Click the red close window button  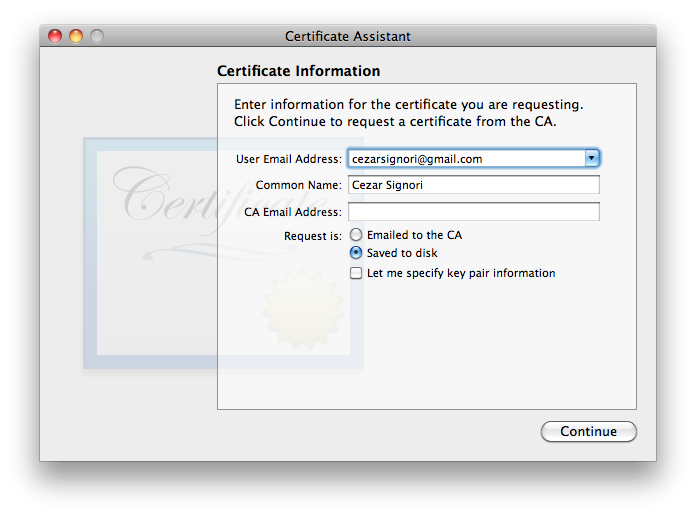55,36
